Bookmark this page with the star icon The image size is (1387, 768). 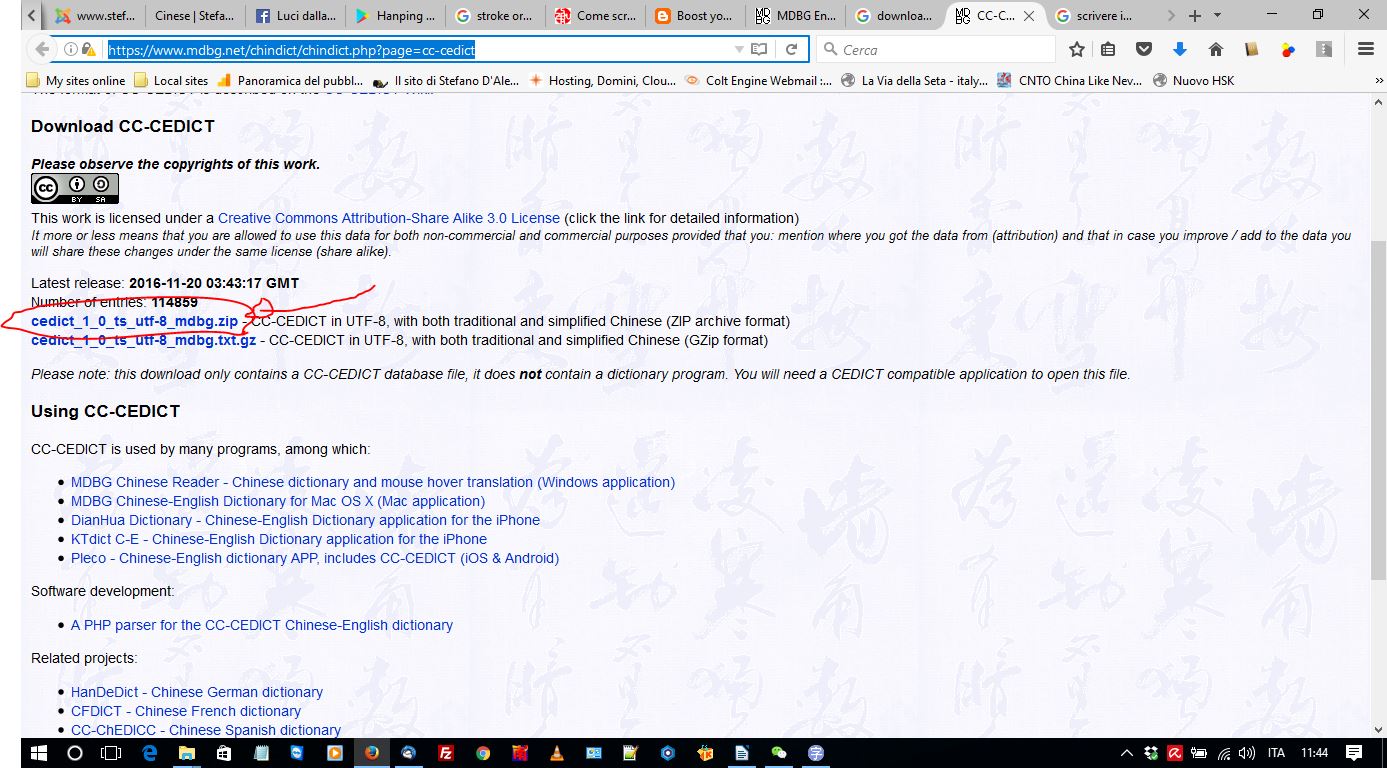[1077, 49]
